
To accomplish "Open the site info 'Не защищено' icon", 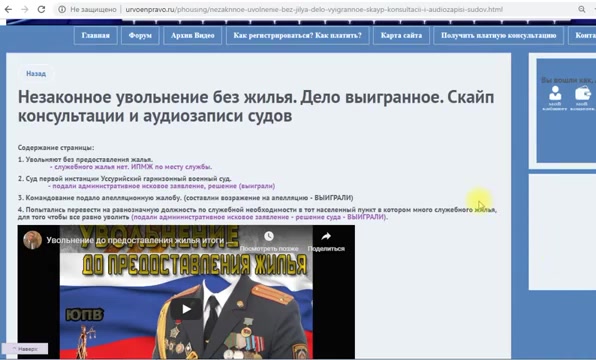I will pos(62,9).
